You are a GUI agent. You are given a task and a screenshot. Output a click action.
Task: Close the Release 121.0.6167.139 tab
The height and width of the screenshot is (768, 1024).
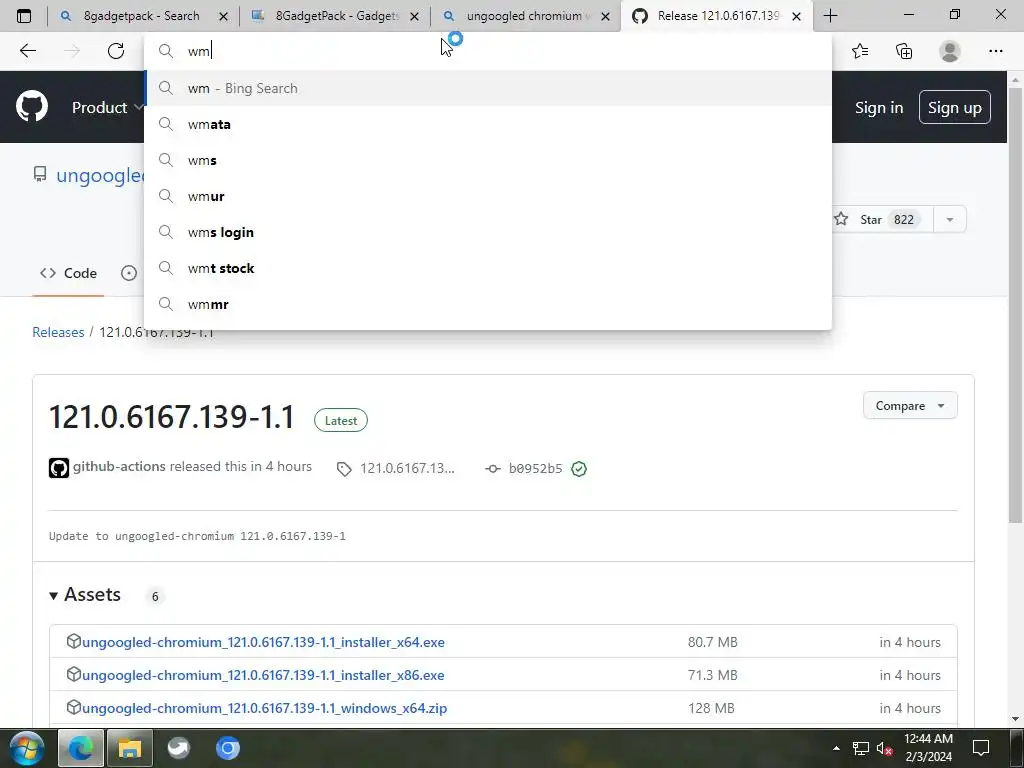pos(796,16)
